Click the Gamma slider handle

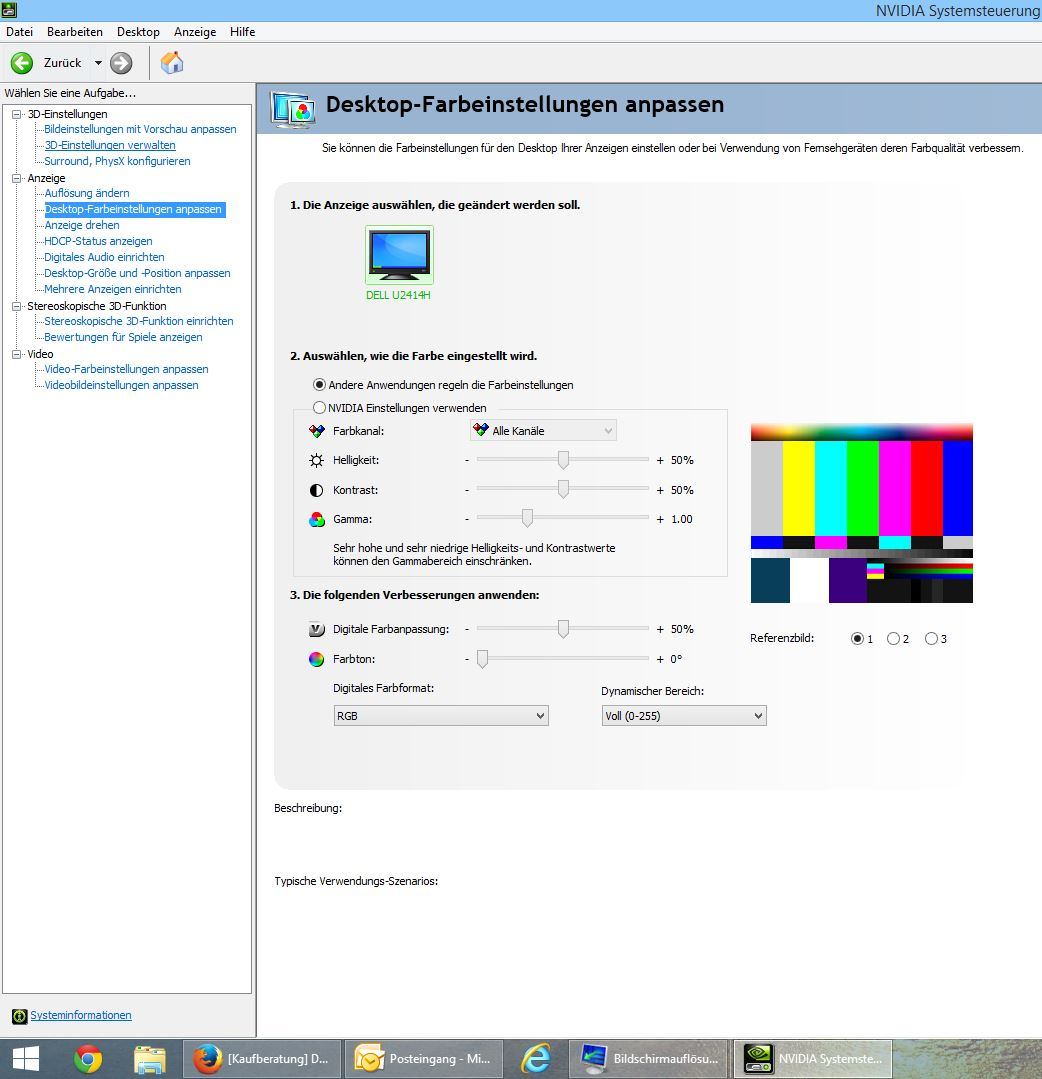(x=527, y=518)
